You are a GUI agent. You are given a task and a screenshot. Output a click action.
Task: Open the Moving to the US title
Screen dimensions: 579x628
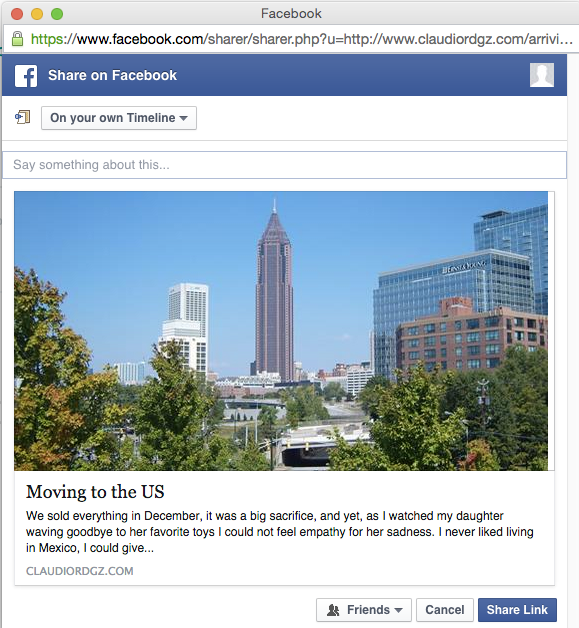click(x=95, y=492)
